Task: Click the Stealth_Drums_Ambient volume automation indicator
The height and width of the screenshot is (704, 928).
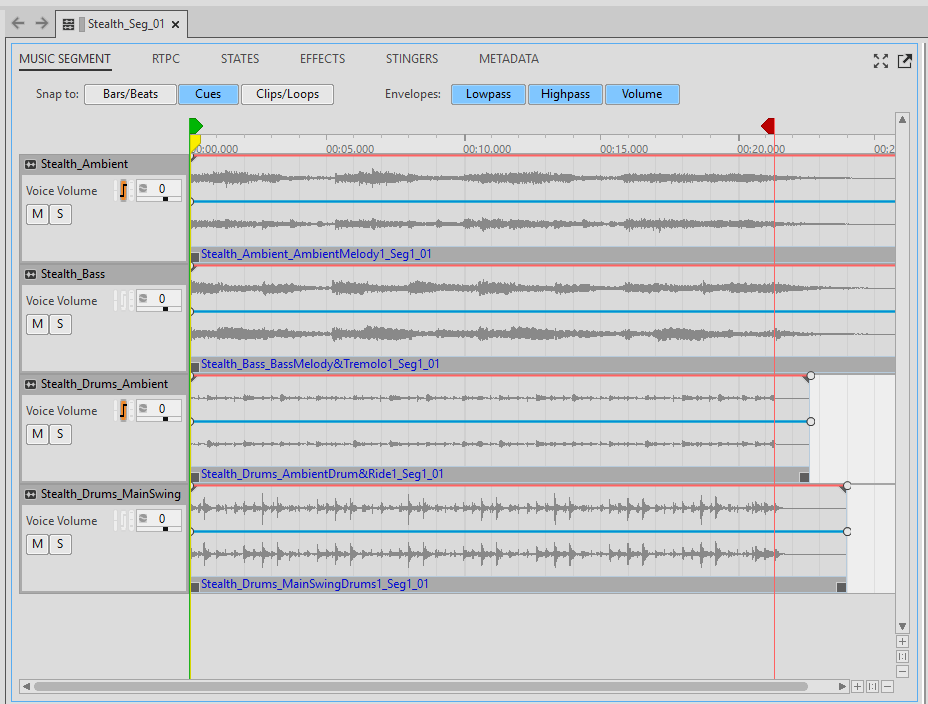Action: pyautogui.click(x=124, y=410)
